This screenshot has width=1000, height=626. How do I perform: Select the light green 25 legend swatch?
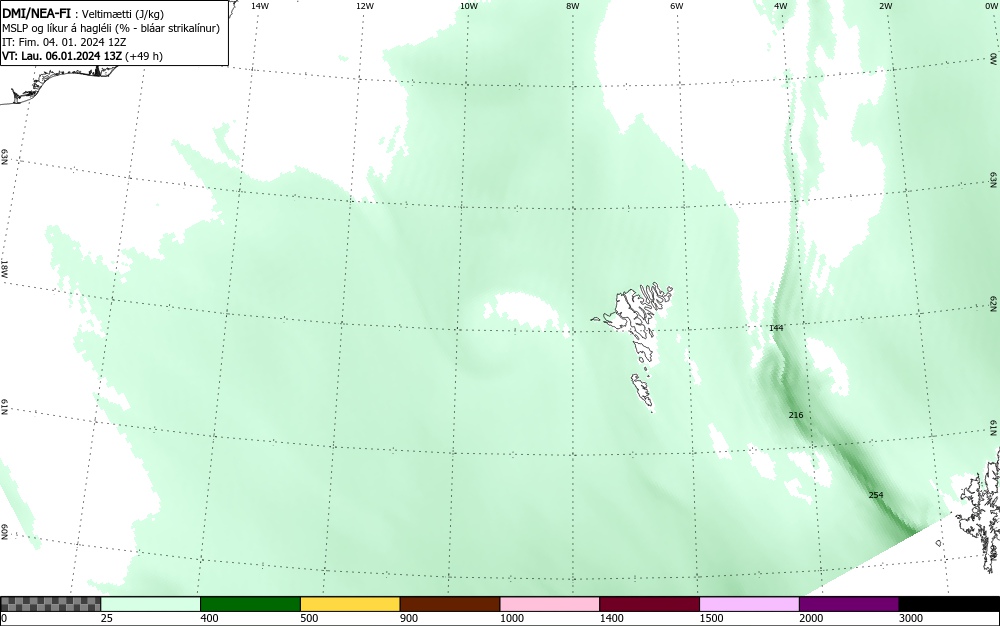coord(151,604)
